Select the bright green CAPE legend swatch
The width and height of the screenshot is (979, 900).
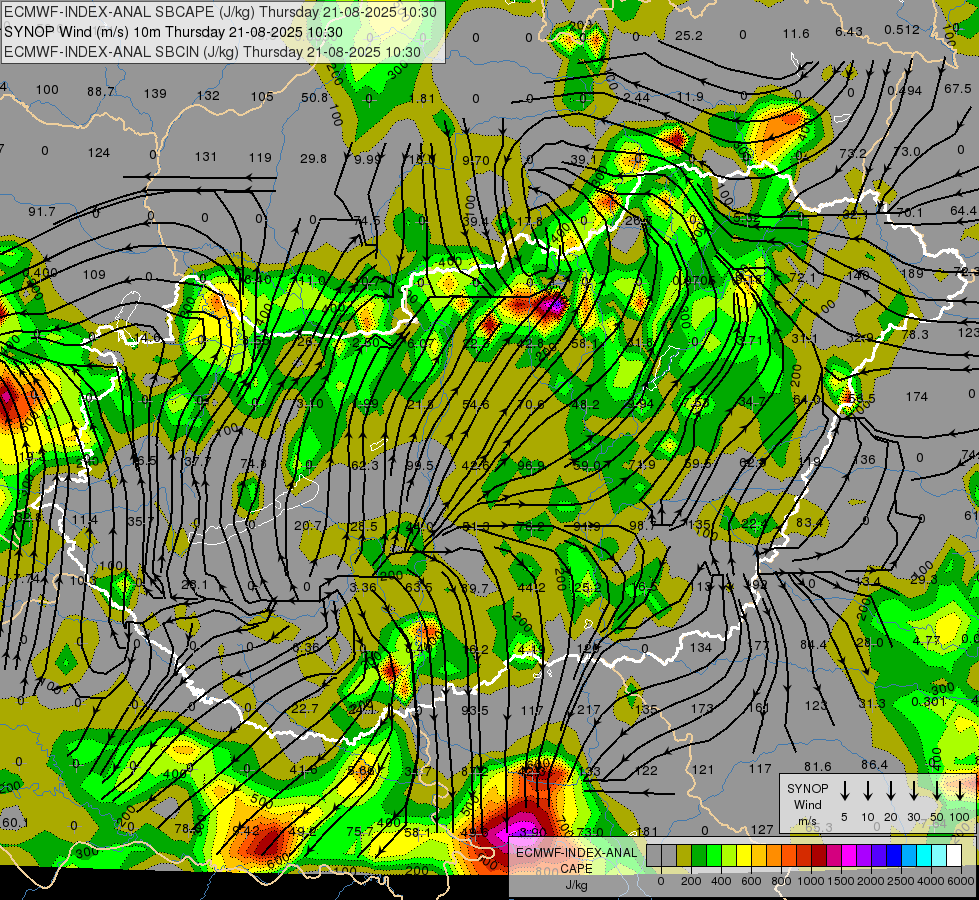pos(714,855)
